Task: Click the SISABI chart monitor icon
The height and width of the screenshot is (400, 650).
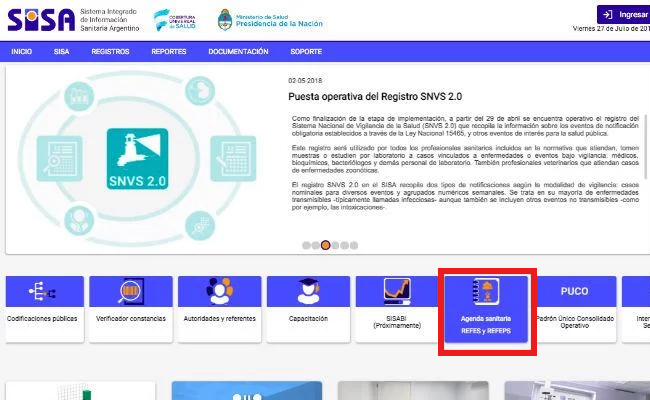Action: coord(397,291)
